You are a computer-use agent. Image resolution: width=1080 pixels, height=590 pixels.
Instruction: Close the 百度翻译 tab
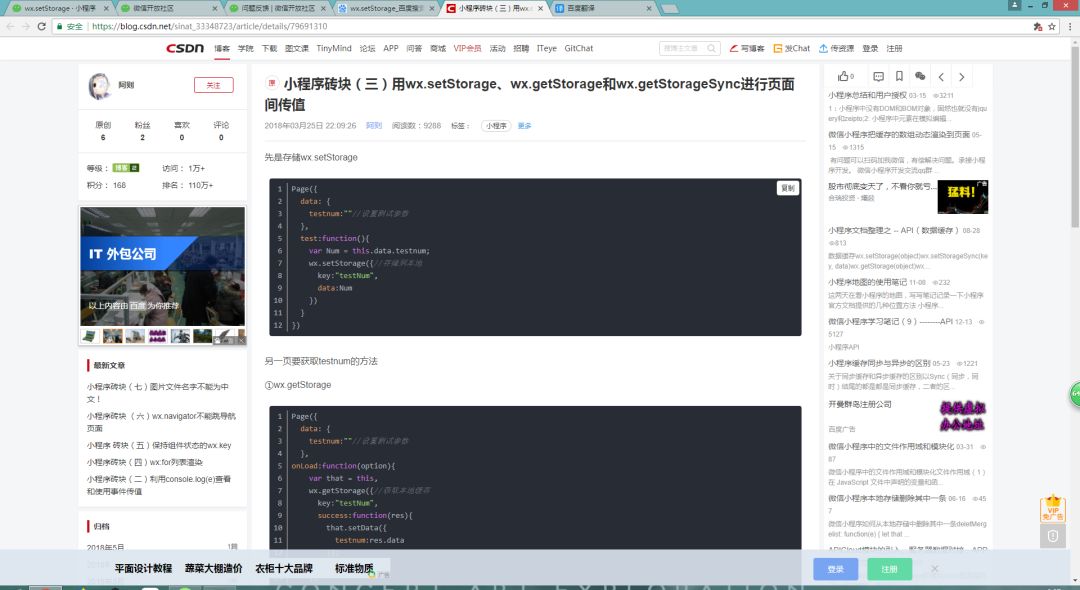(x=649, y=8)
